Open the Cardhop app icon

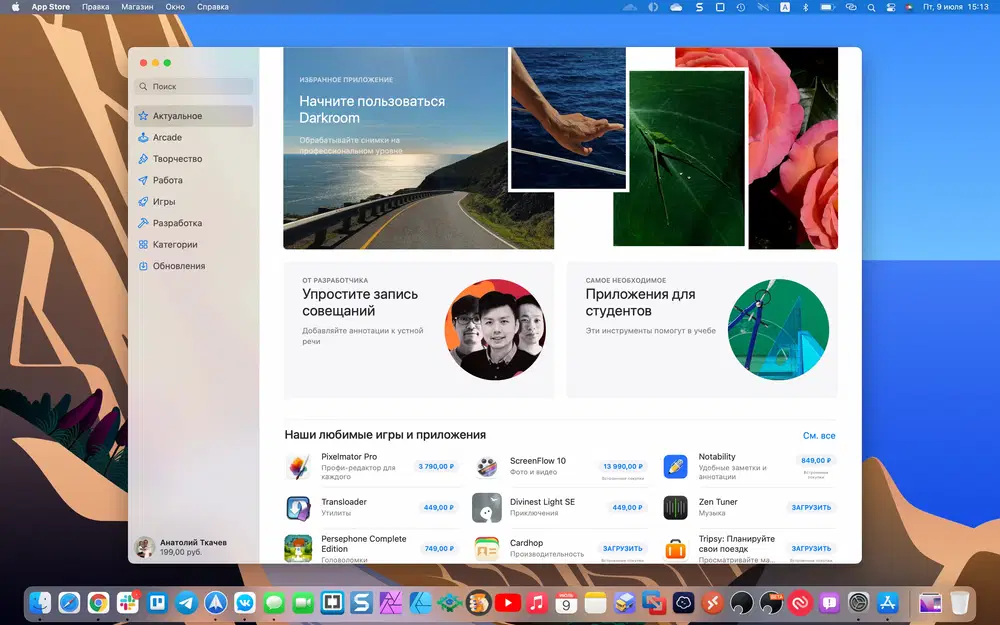tap(487, 548)
